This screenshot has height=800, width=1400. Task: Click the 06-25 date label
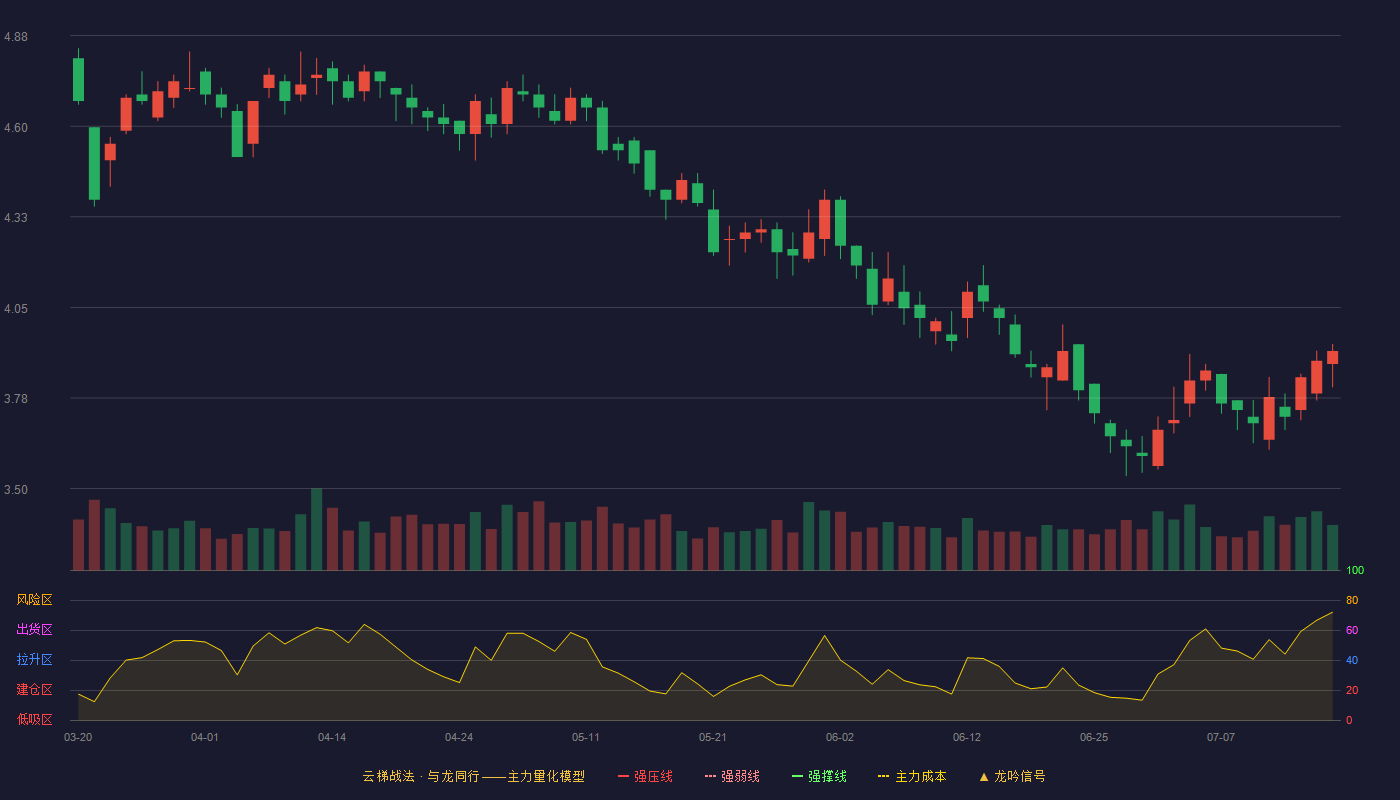click(x=1094, y=737)
